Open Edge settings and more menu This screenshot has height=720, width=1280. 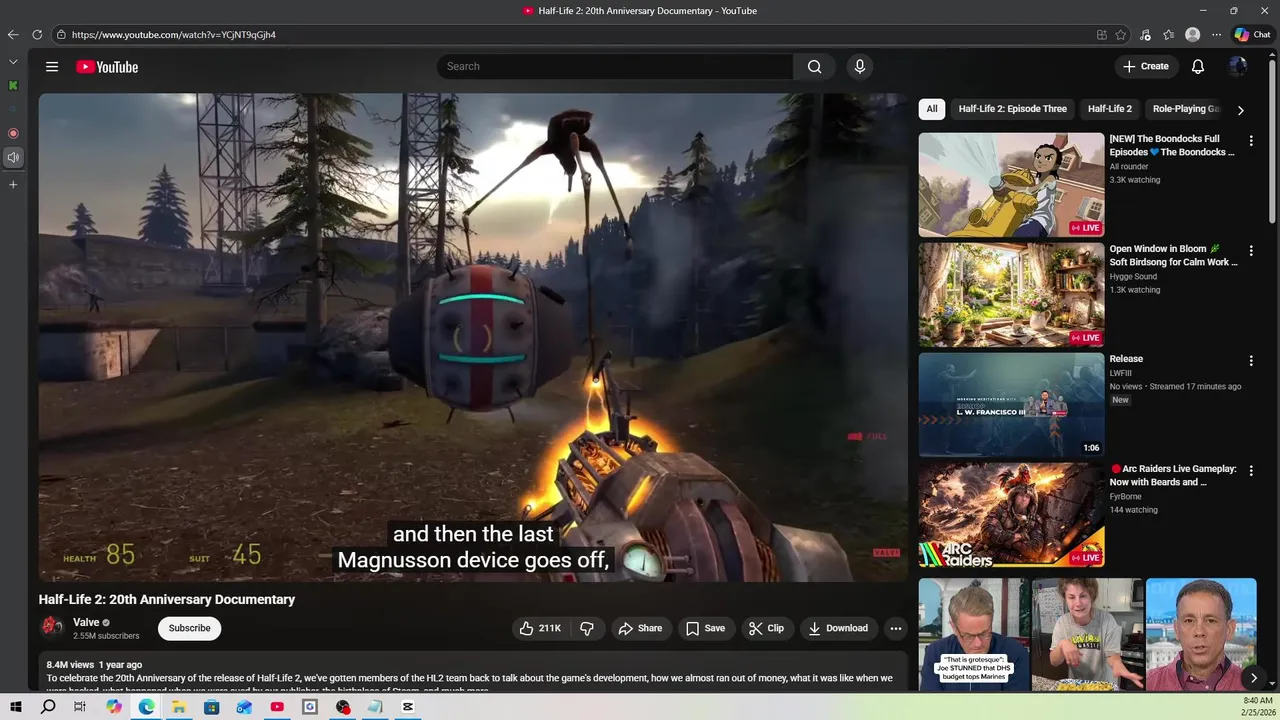point(1216,34)
